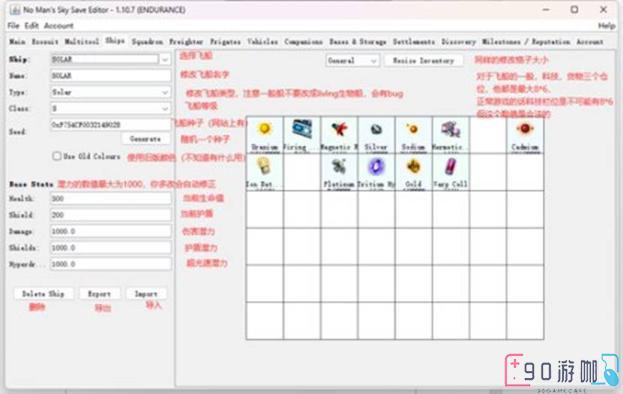Open the ship Type dropdown

coord(110,92)
